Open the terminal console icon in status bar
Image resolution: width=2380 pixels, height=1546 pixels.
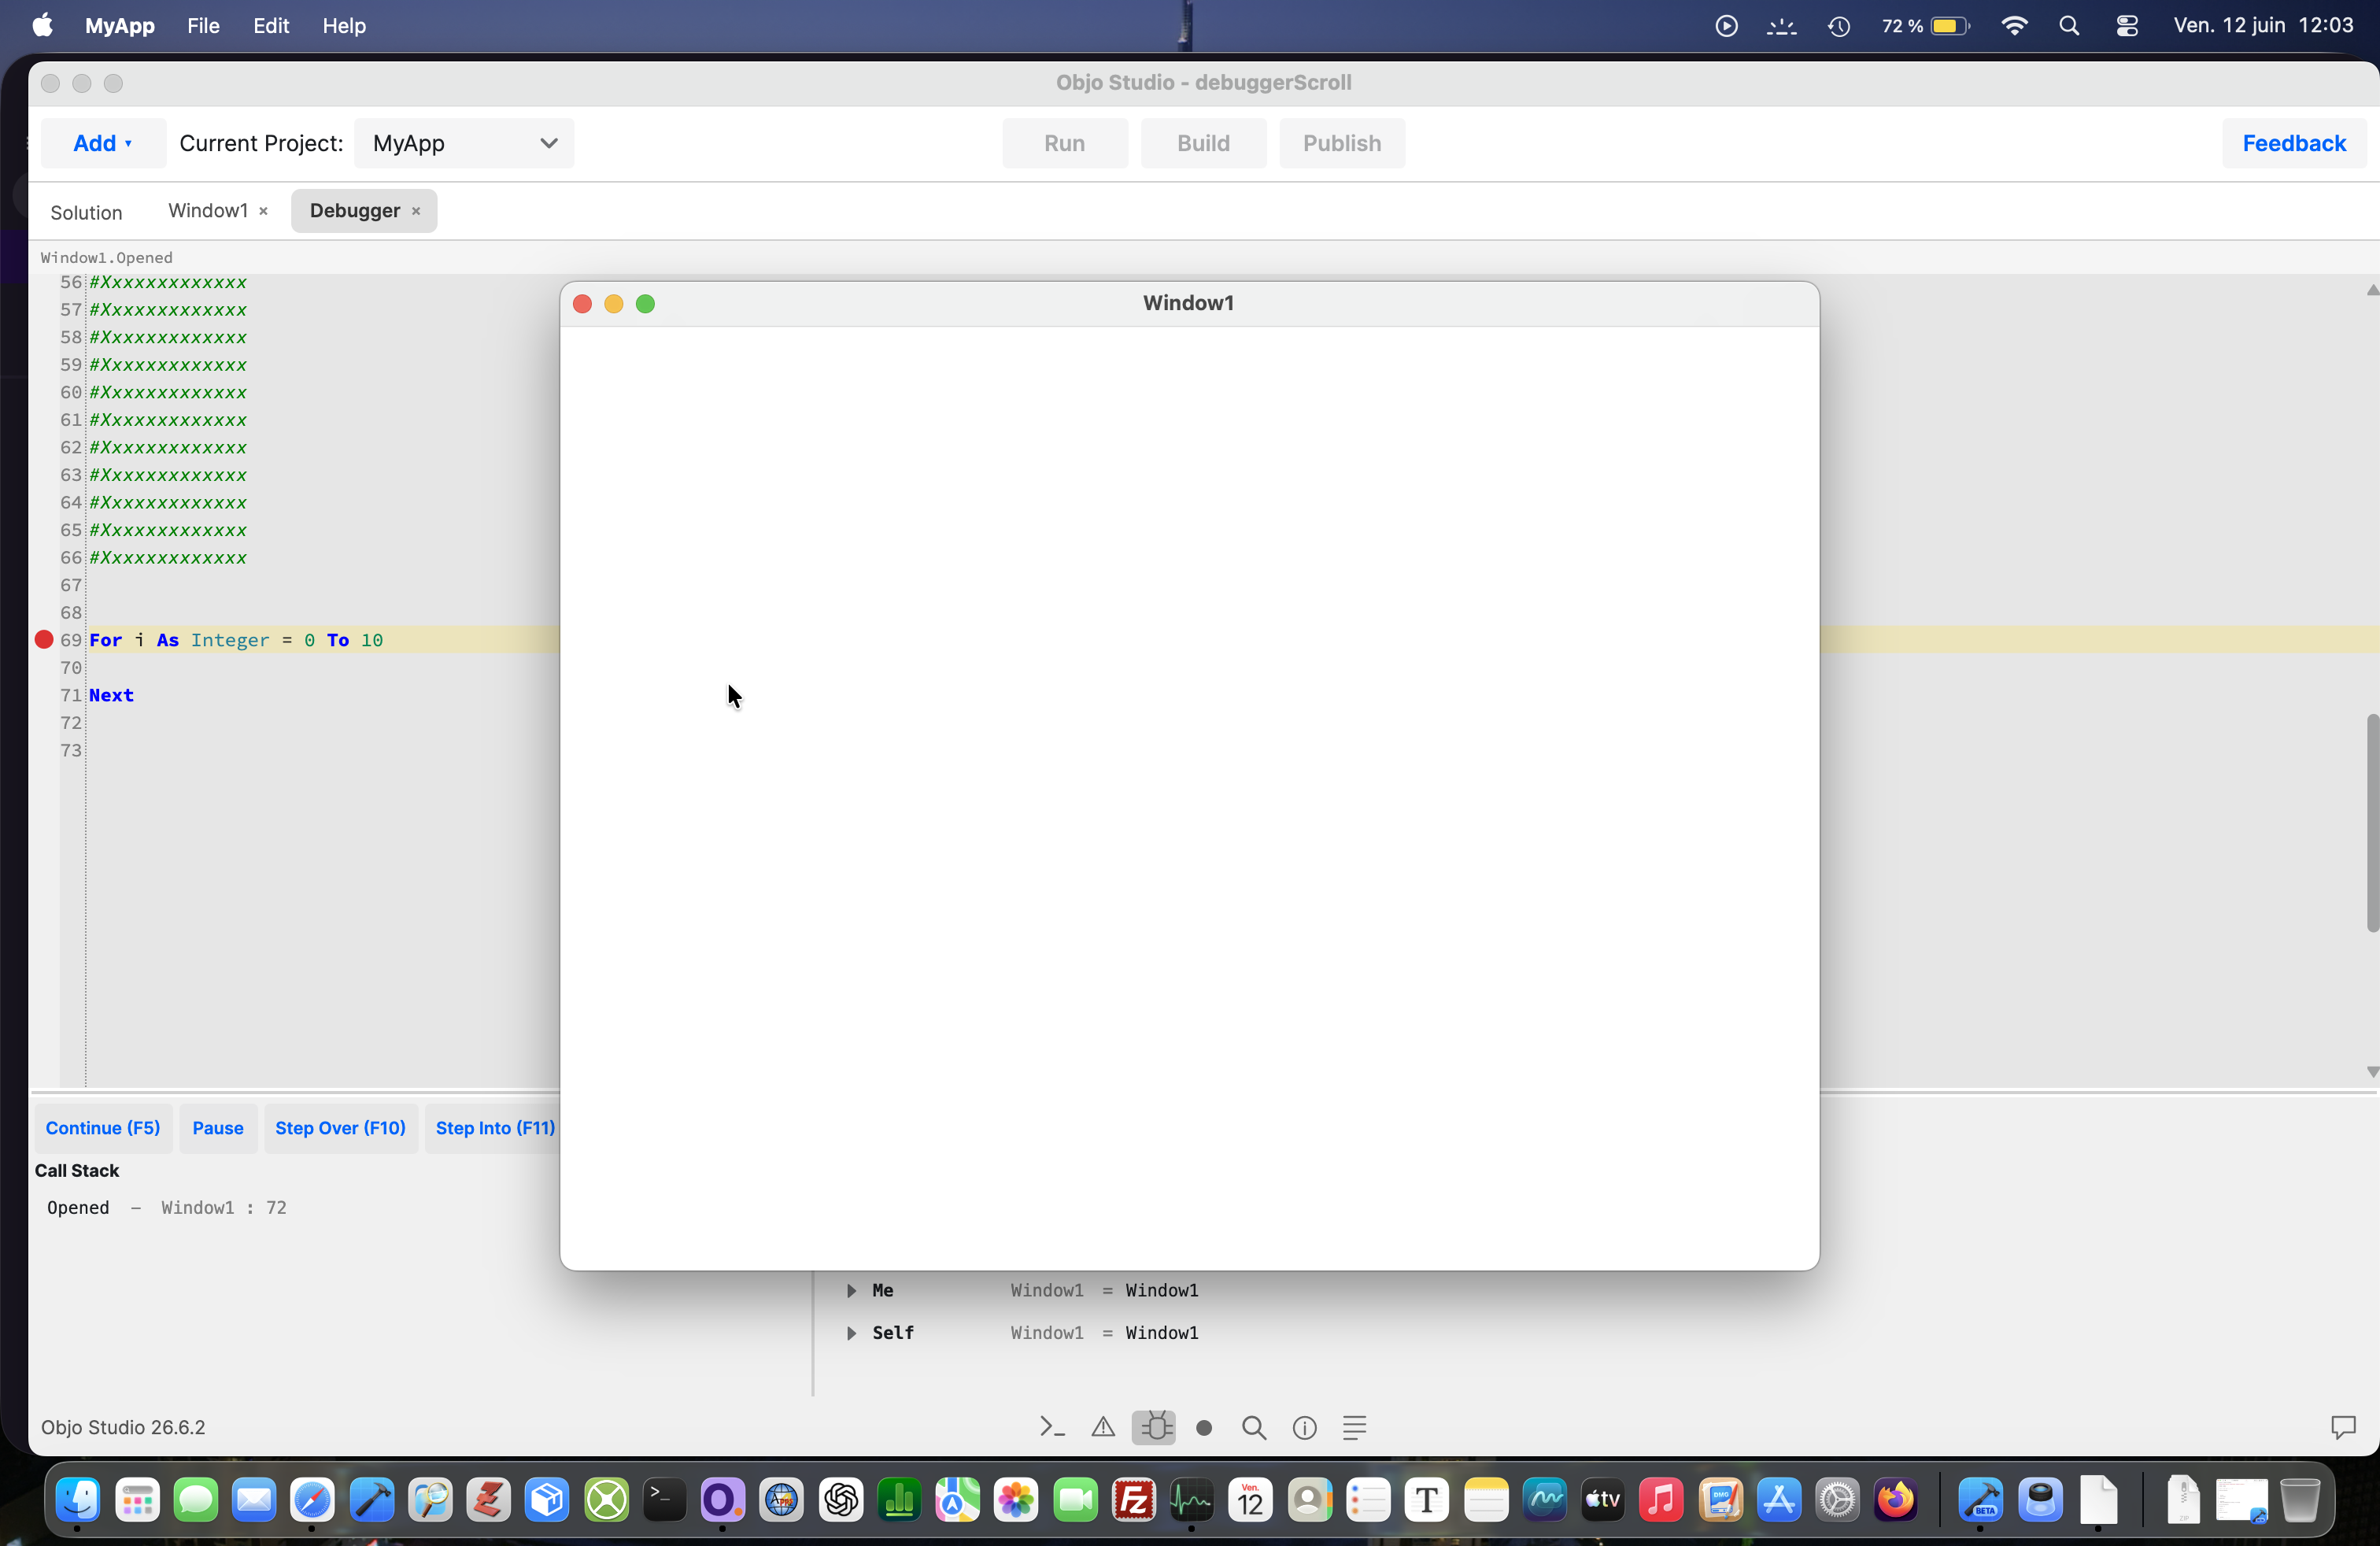(1051, 1427)
